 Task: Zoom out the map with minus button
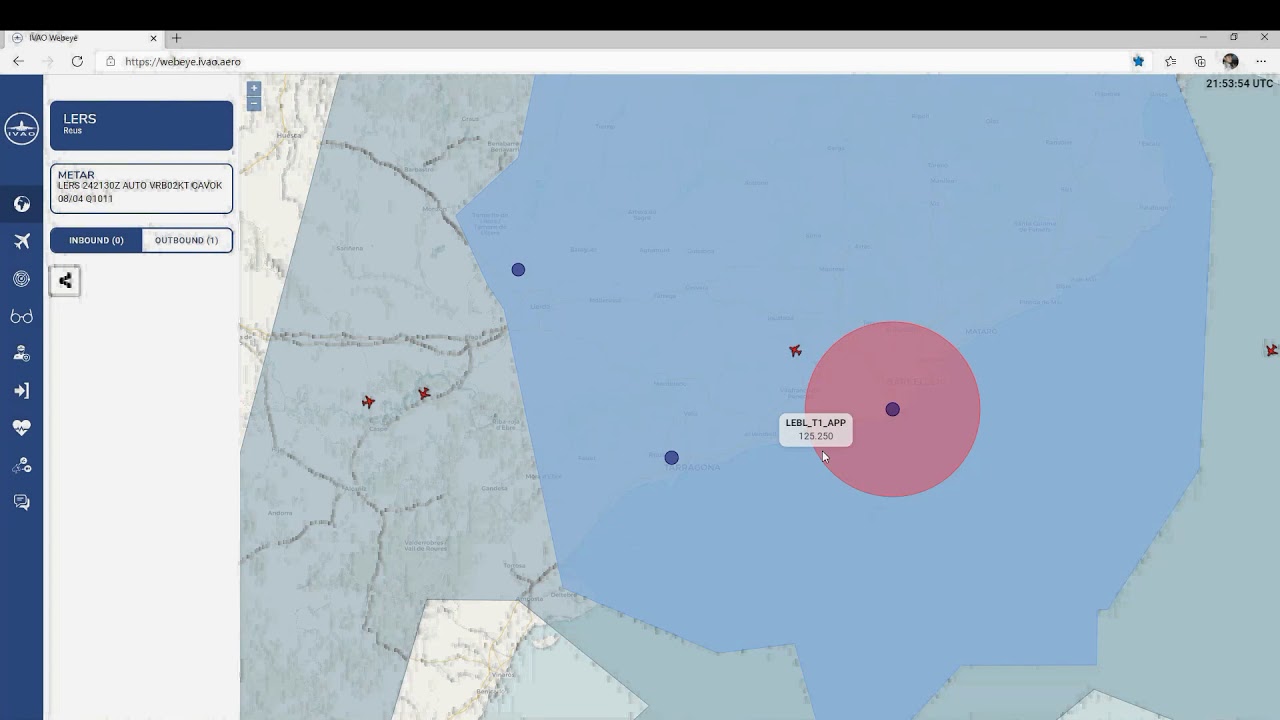(254, 103)
